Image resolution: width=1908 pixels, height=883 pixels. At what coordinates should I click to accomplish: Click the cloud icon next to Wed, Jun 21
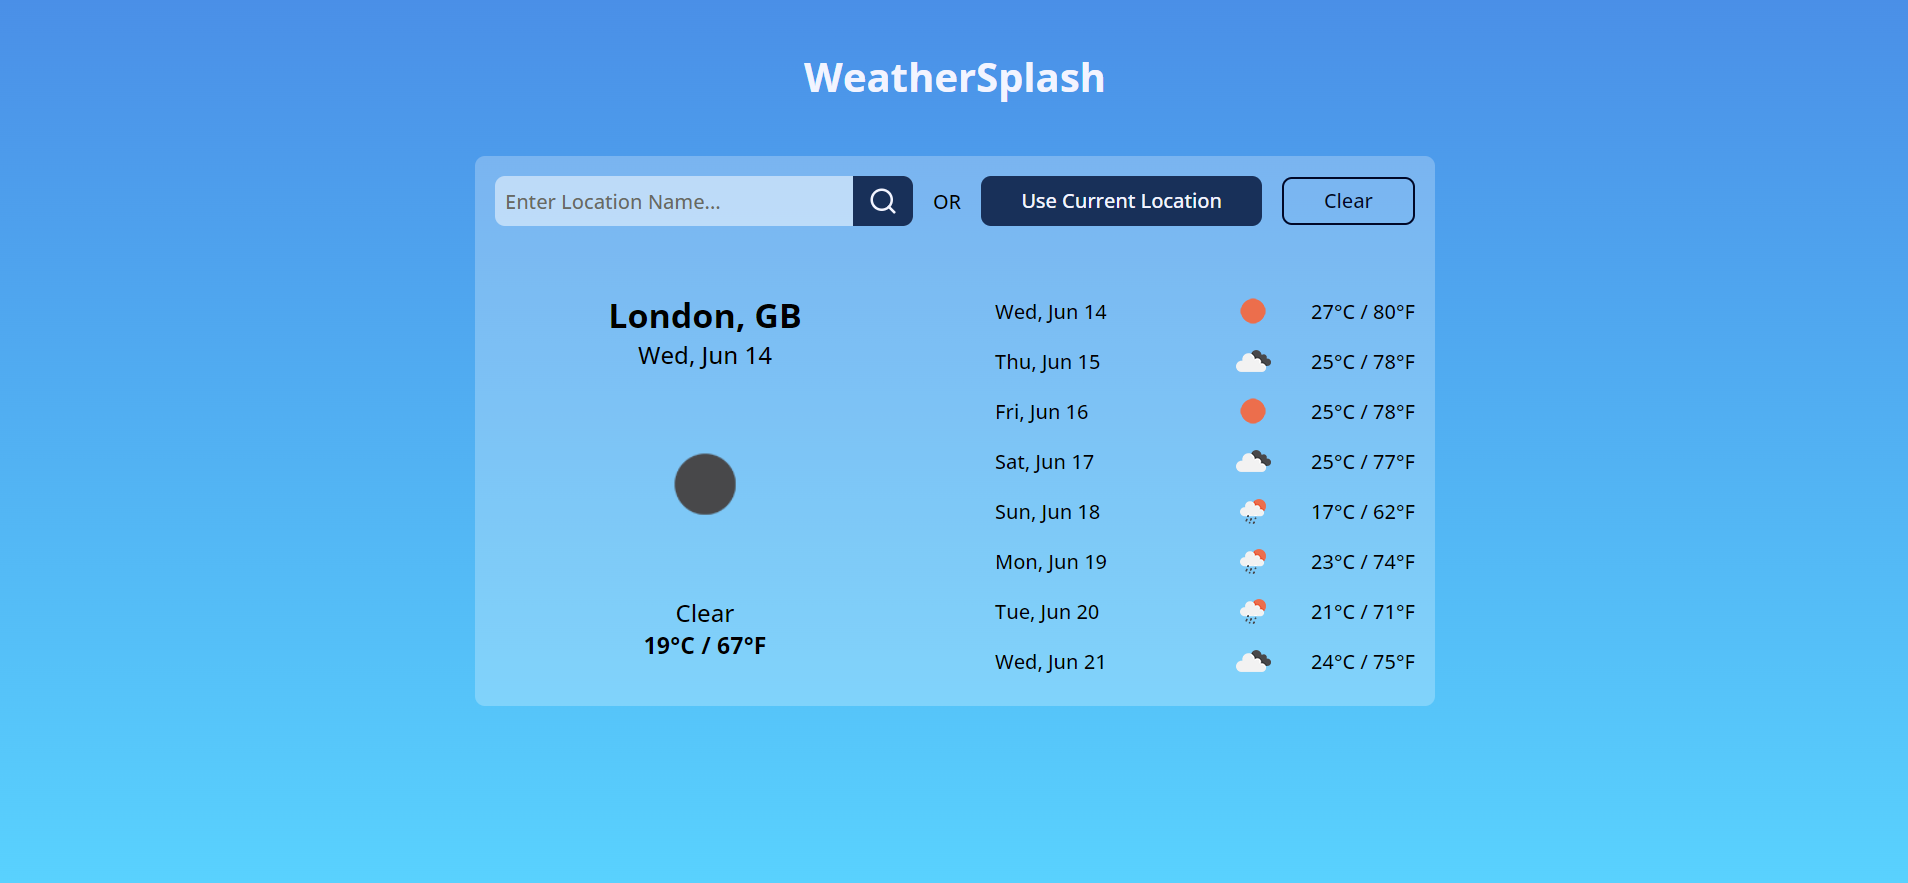[1253, 661]
